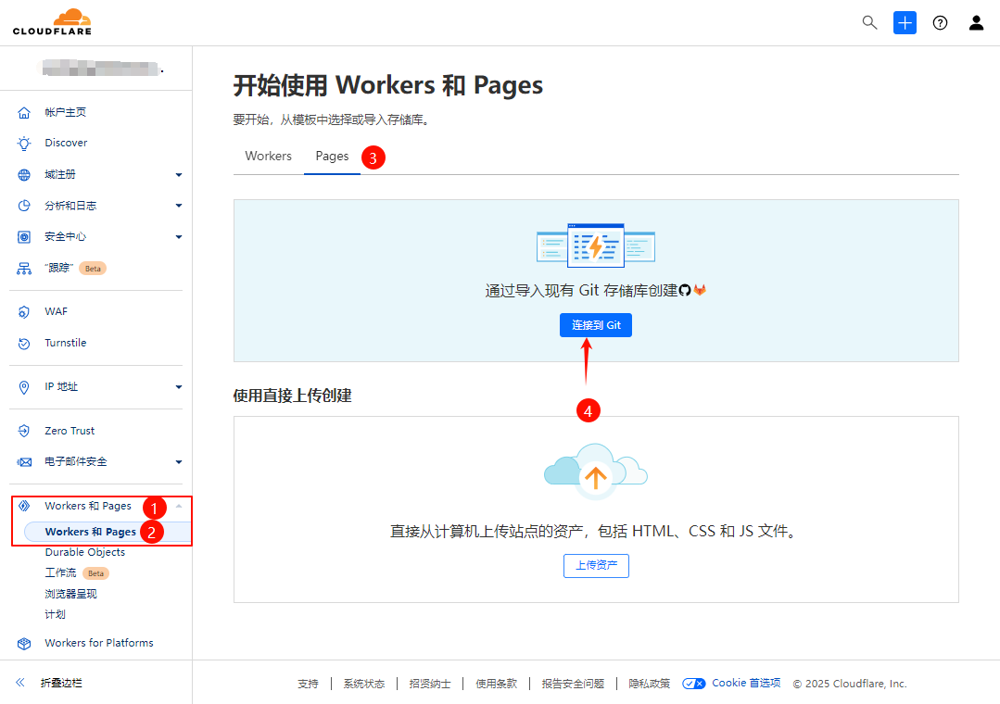Open the 系统状态 footer link

point(363,684)
